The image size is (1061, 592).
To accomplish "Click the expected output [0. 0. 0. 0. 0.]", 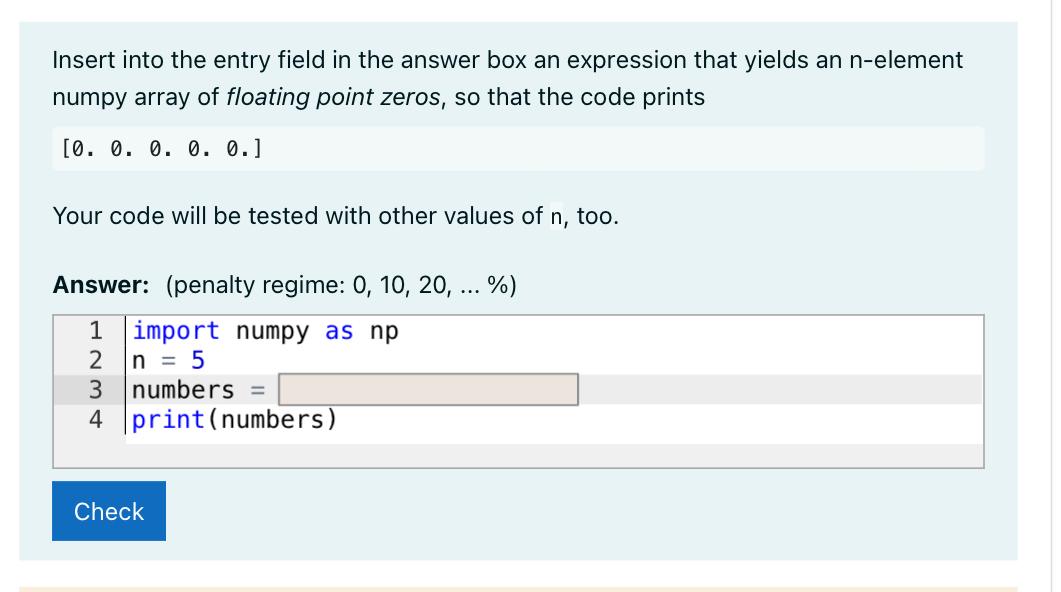I will (162, 148).
